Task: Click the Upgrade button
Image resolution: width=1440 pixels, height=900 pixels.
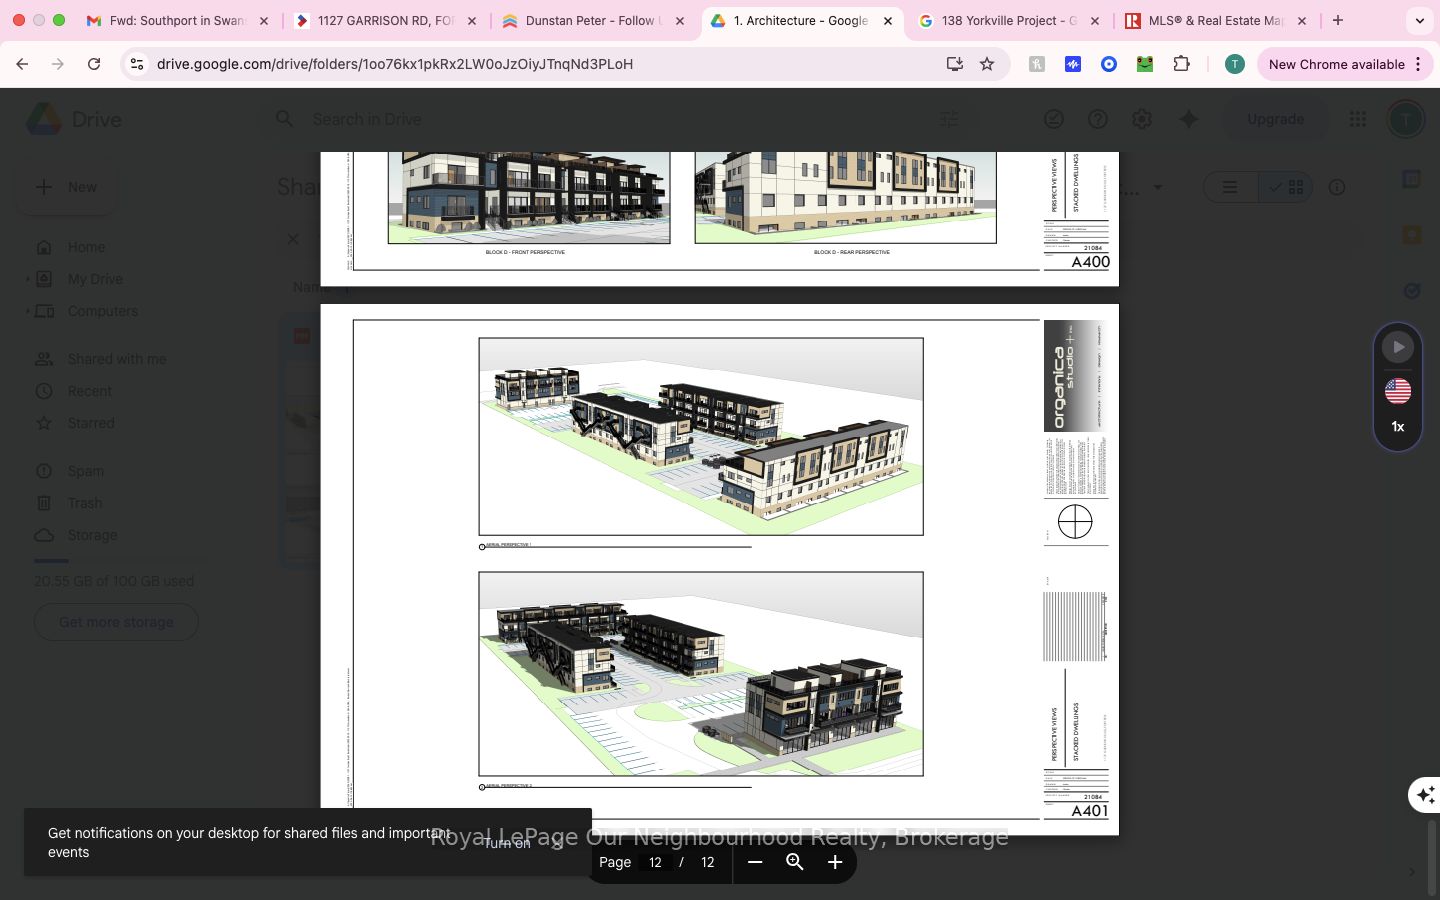Action: click(1275, 119)
